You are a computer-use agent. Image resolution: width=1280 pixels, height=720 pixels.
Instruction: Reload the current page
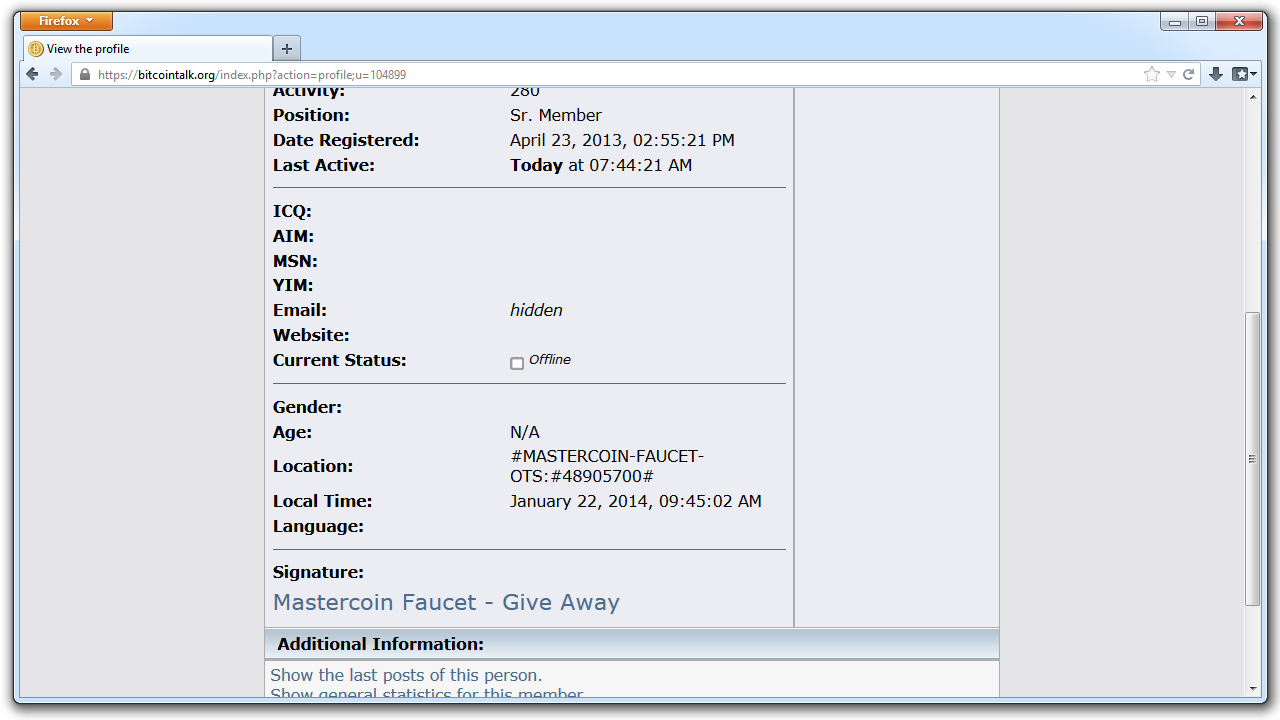click(1189, 74)
